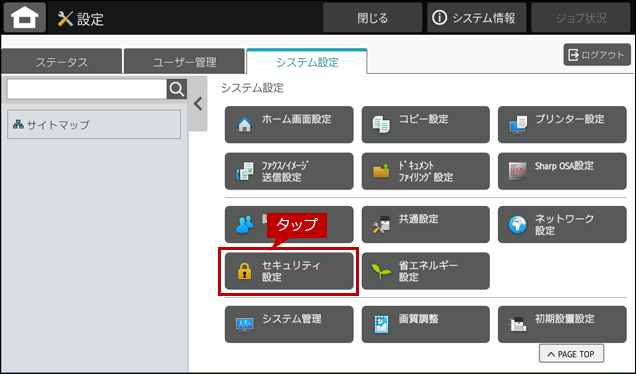Select the システム設定 tab
This screenshot has width=636, height=374.
(307, 62)
